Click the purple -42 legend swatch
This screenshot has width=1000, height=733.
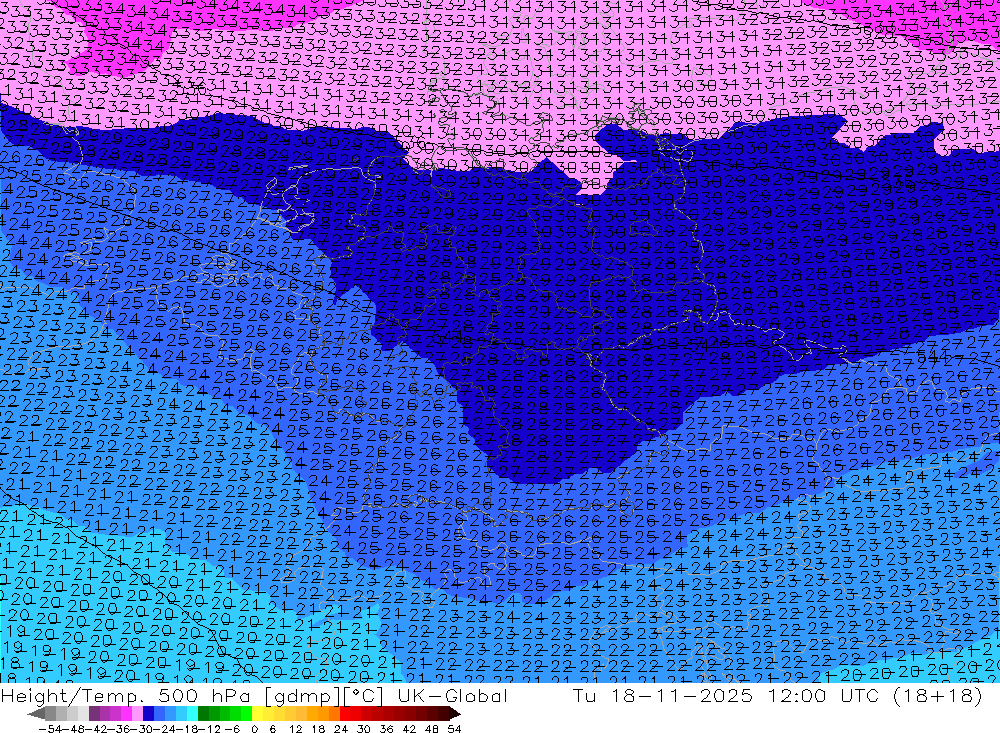click(94, 714)
